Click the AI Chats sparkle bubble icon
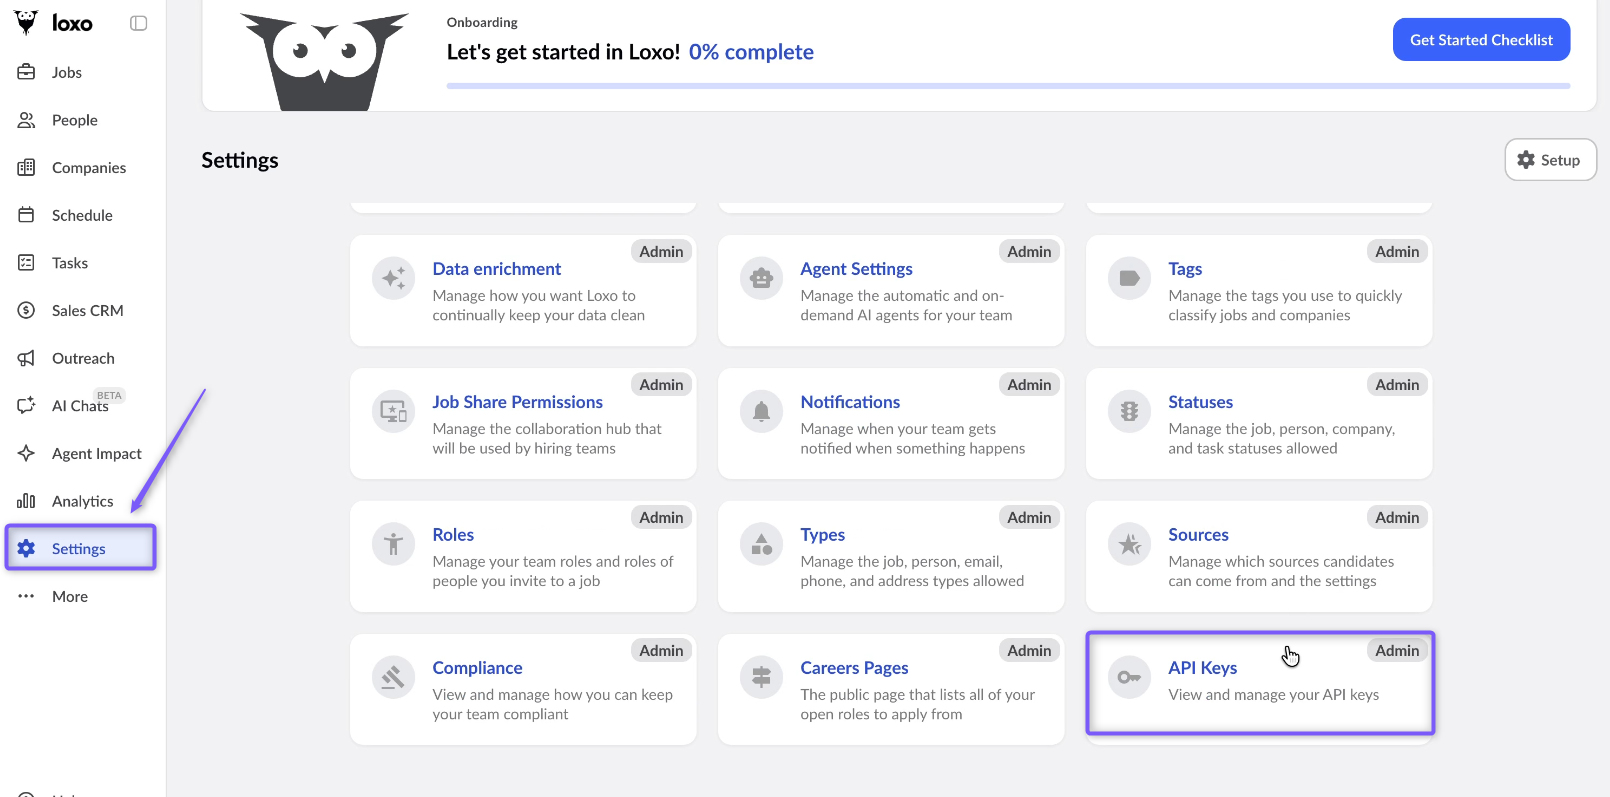The image size is (1610, 797). click(x=27, y=405)
